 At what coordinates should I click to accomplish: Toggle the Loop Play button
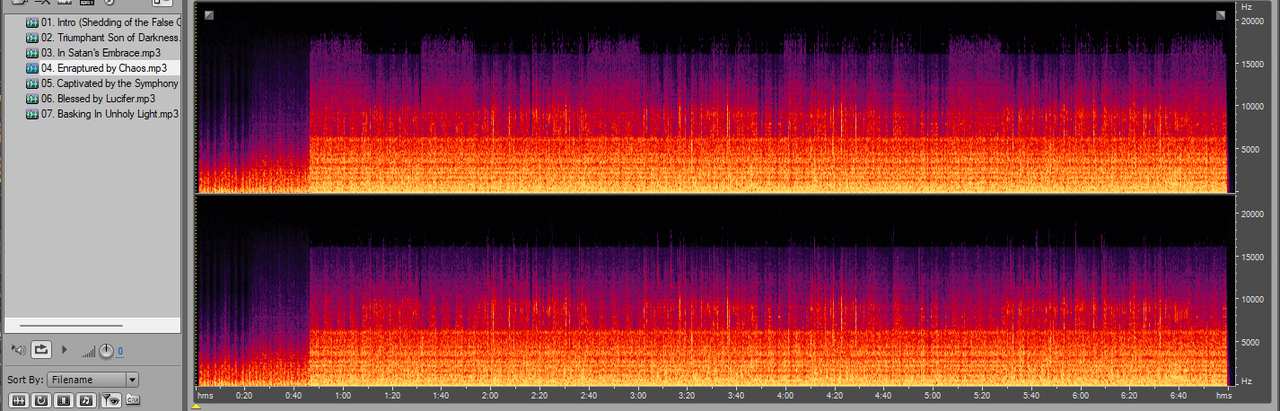click(x=41, y=350)
